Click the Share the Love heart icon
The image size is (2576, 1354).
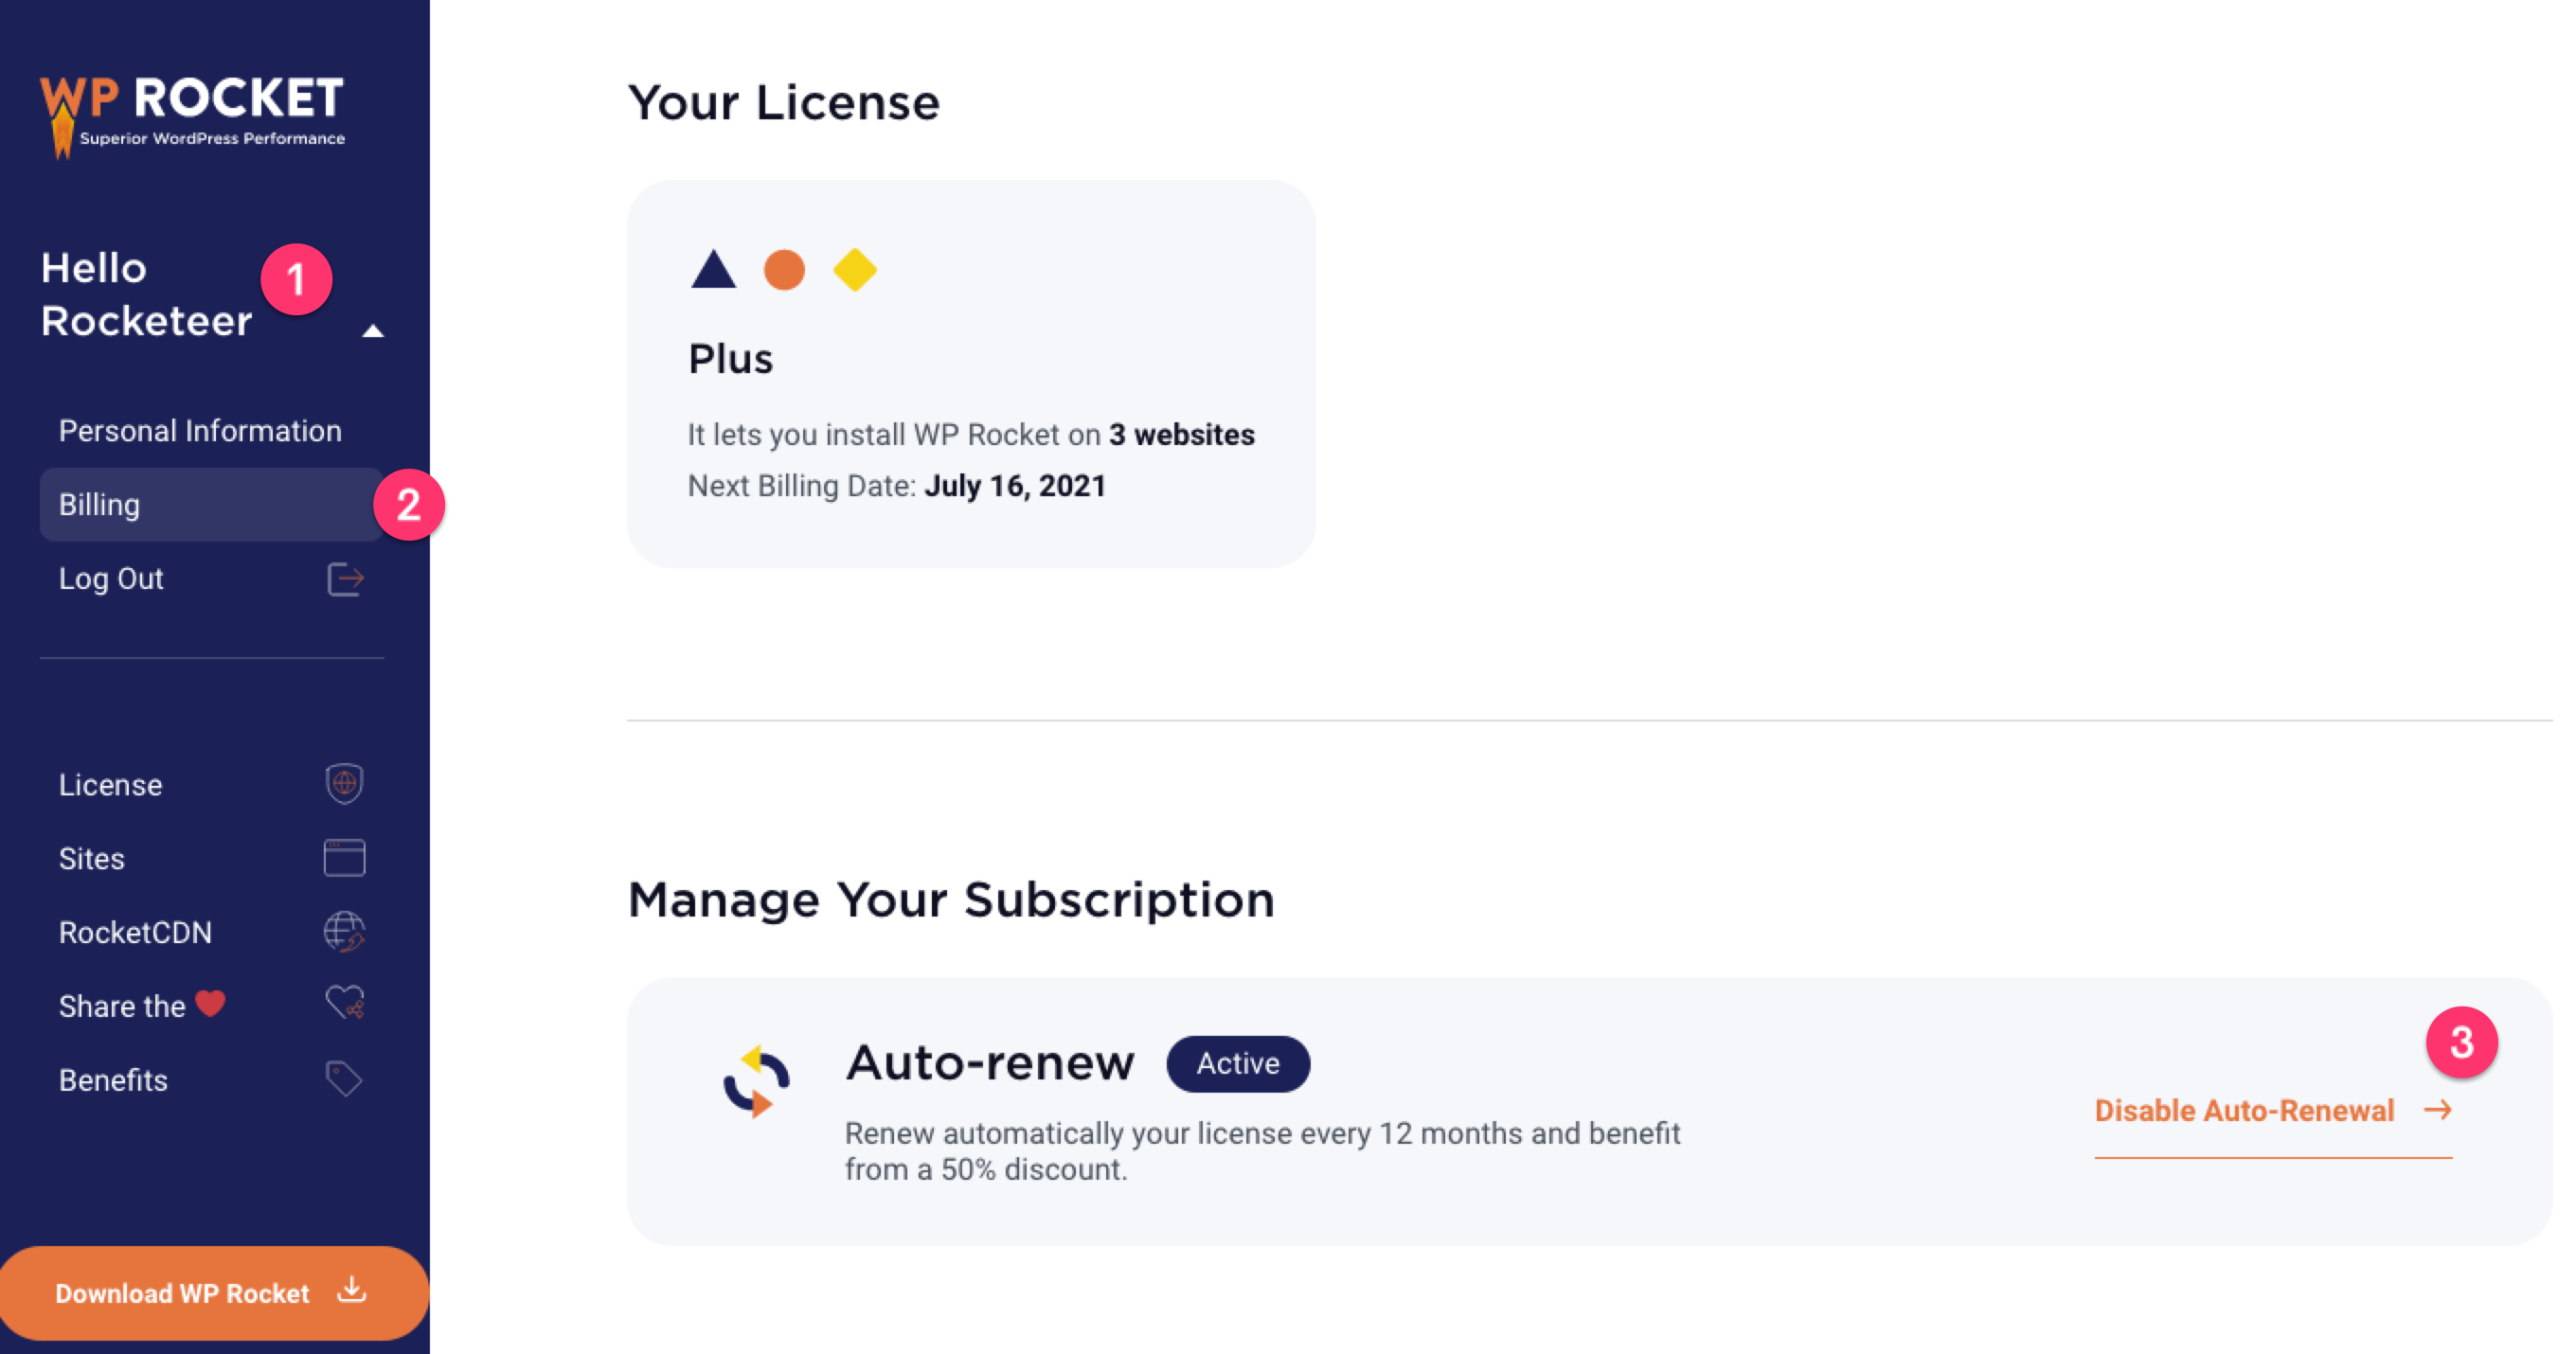coord(344,1004)
